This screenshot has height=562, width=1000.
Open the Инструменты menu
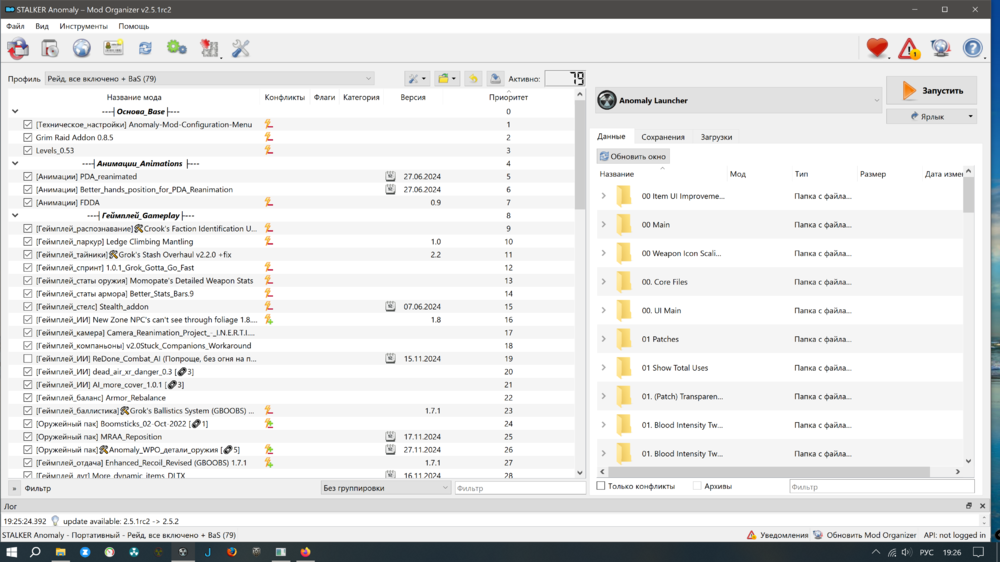[x=83, y=26]
